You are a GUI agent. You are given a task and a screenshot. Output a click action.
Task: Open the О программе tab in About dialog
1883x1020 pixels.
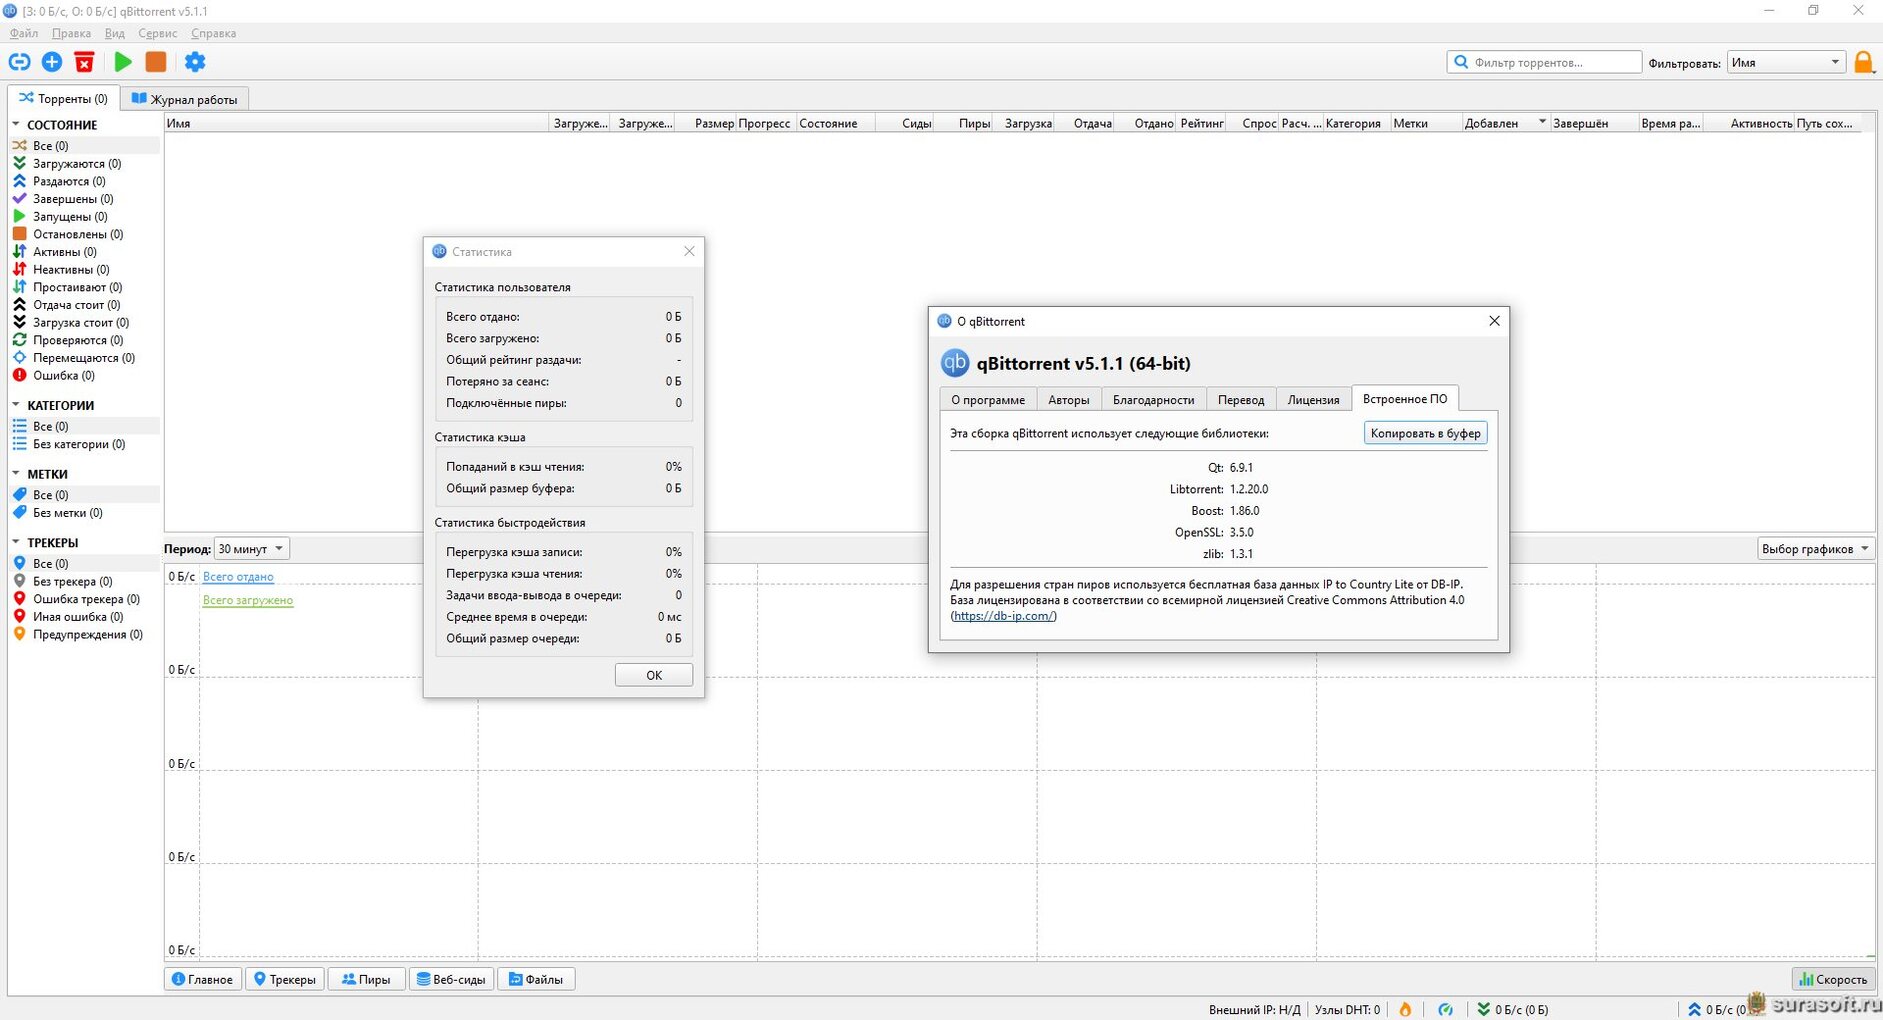coord(988,399)
